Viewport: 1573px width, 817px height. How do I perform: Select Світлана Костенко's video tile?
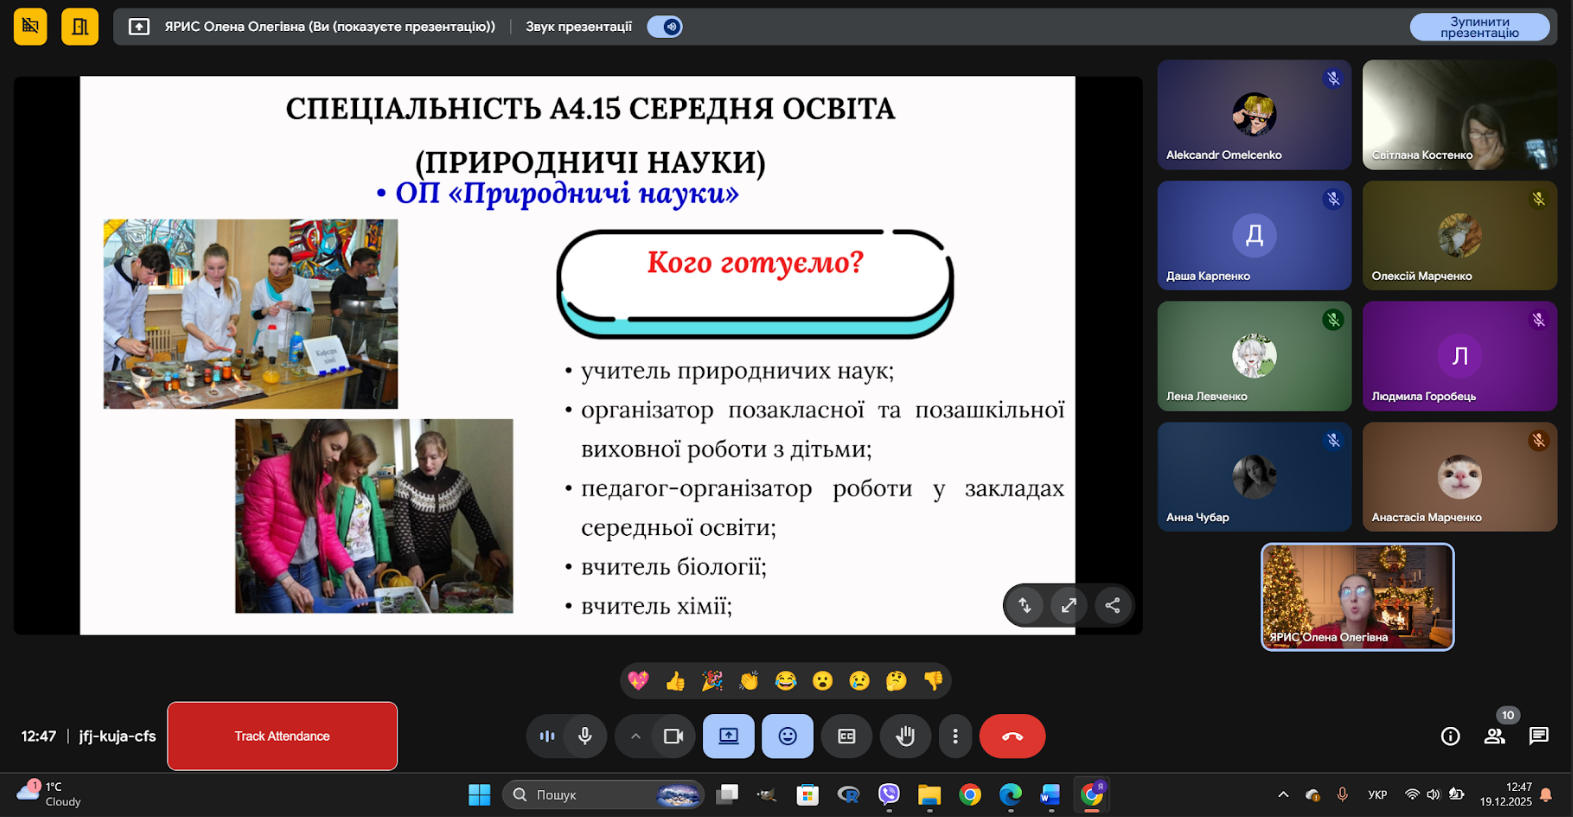click(x=1459, y=114)
